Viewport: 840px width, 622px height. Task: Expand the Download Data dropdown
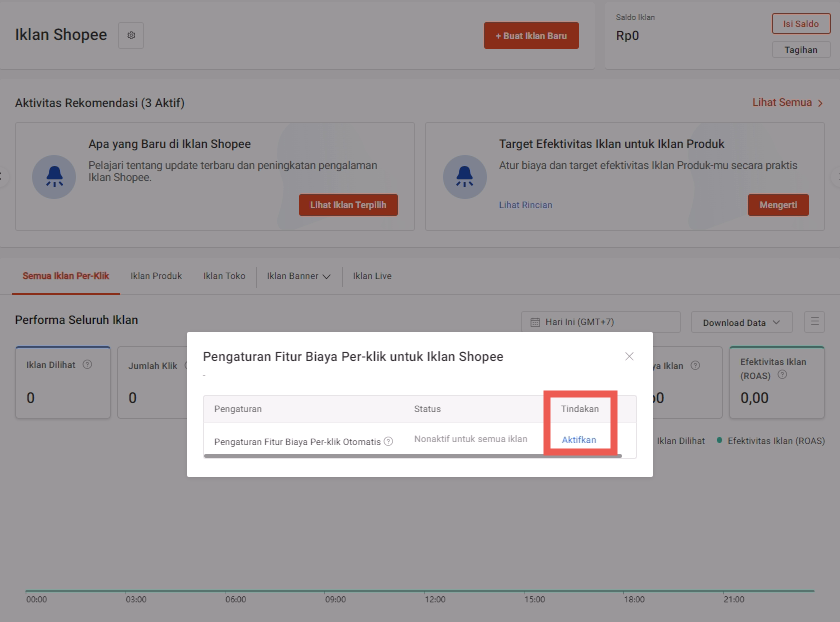[741, 322]
